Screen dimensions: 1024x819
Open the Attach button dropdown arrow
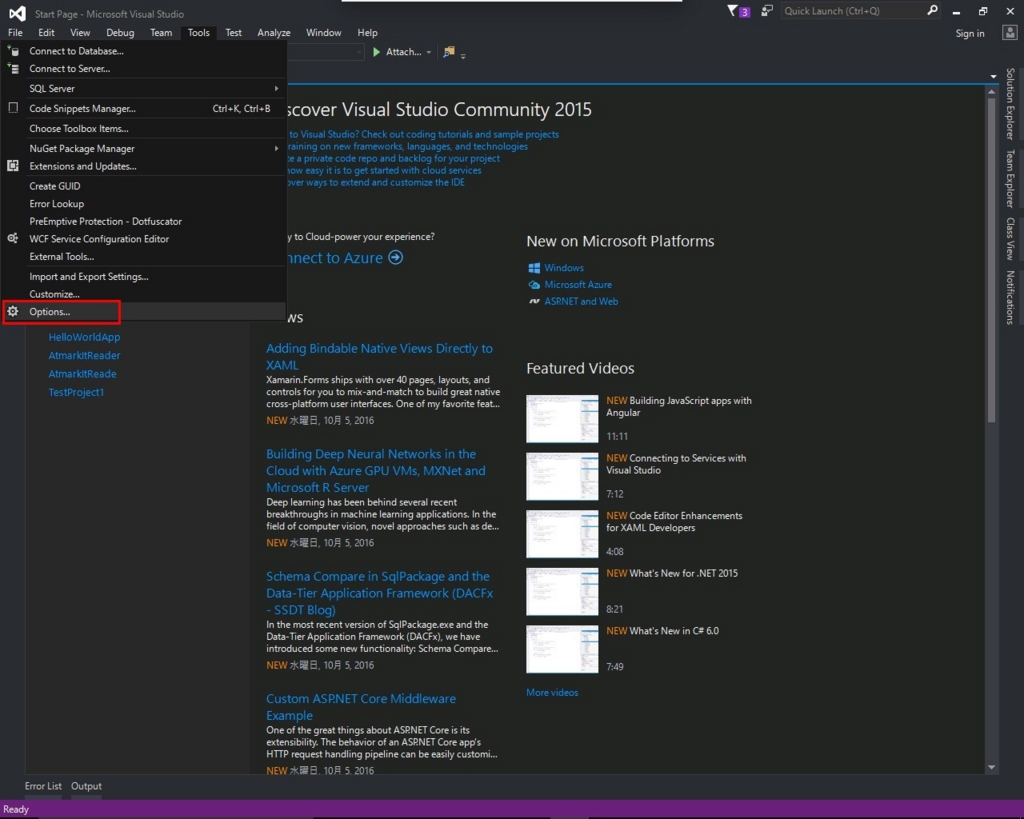(x=428, y=52)
